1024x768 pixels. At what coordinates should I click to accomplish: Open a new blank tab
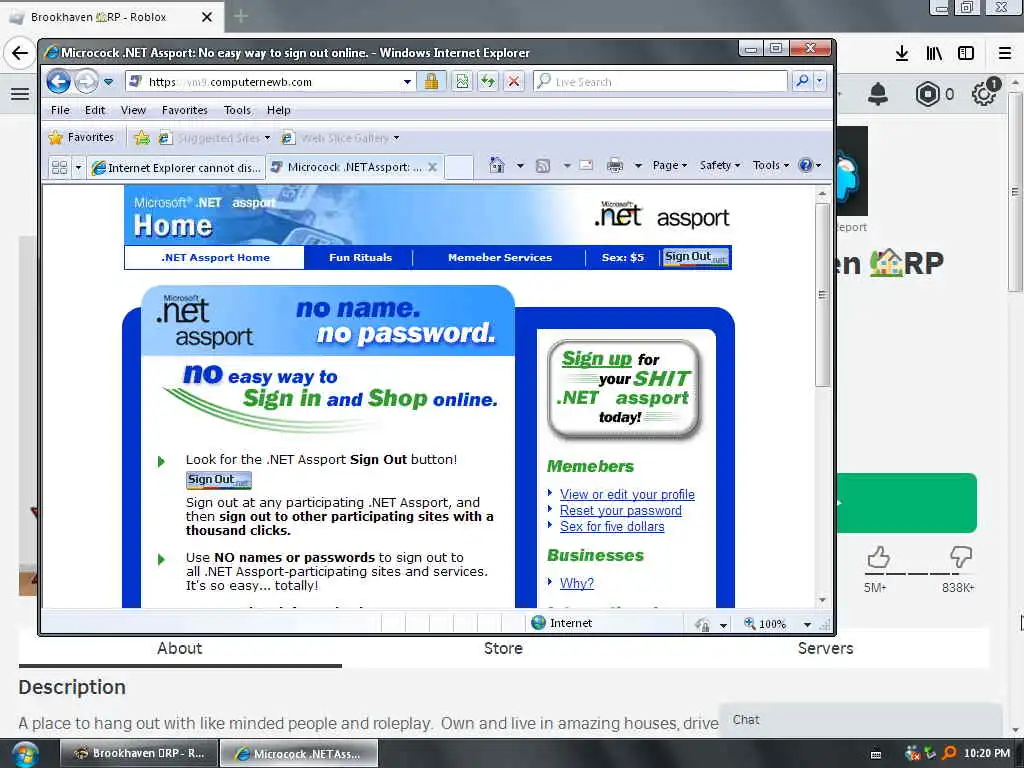pos(459,167)
